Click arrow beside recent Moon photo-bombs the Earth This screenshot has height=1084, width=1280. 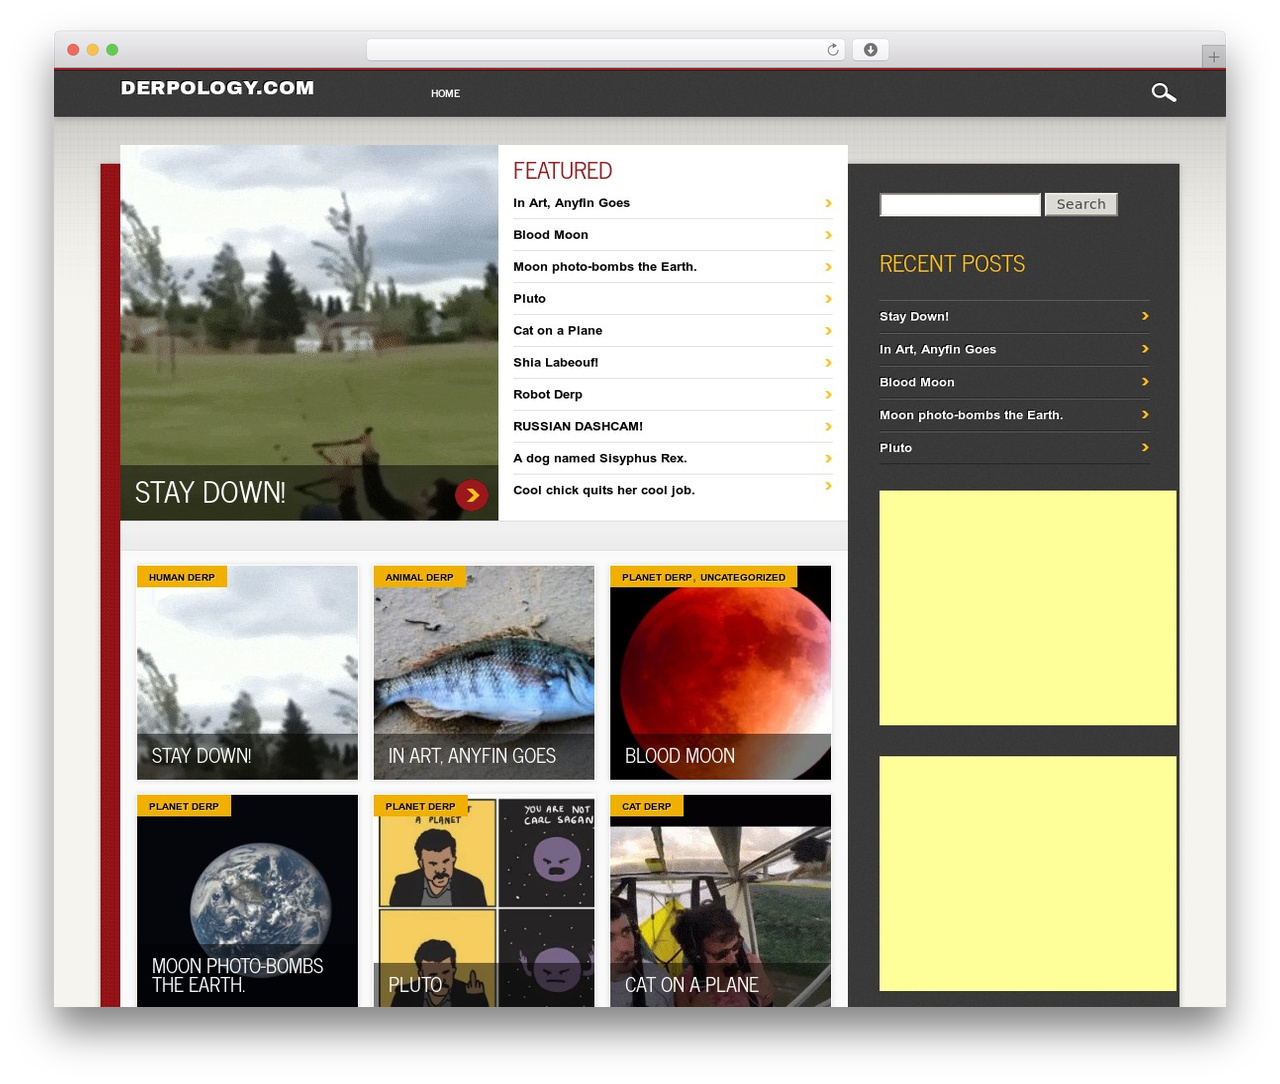(x=1145, y=415)
